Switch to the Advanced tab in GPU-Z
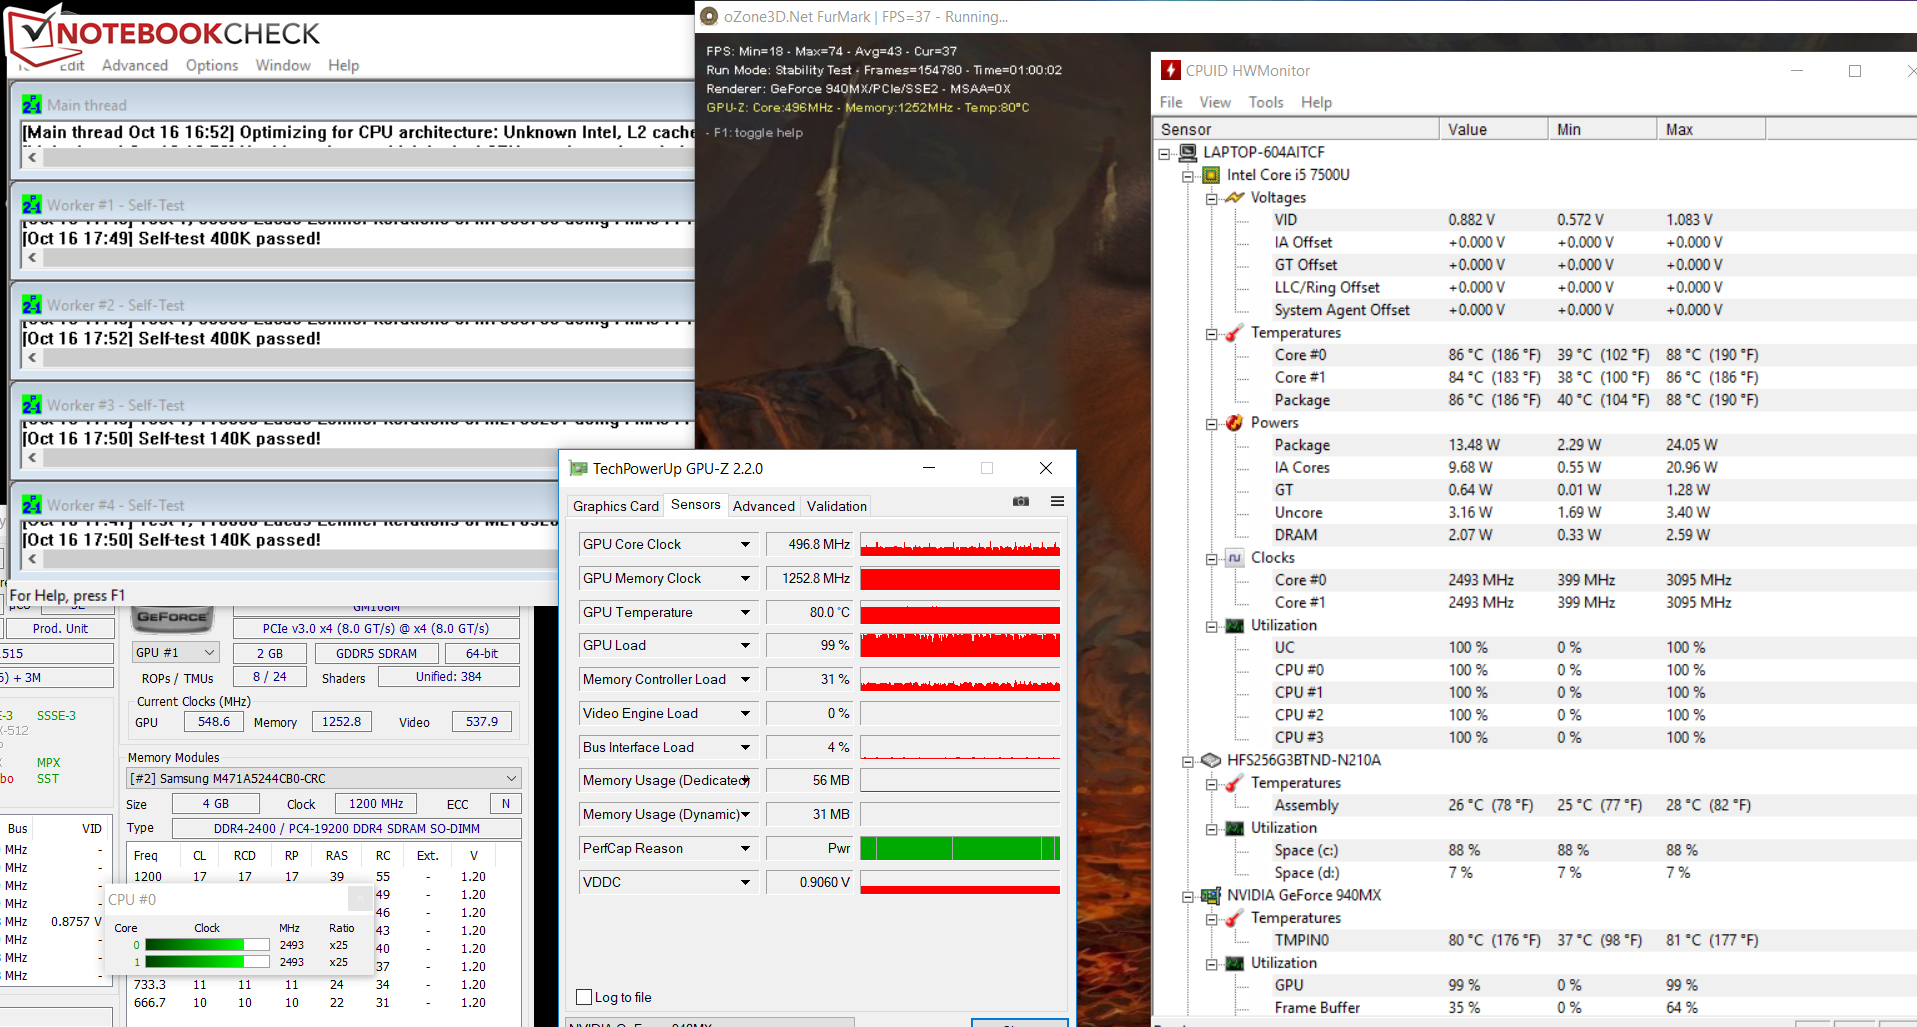This screenshot has height=1027, width=1917. (763, 506)
